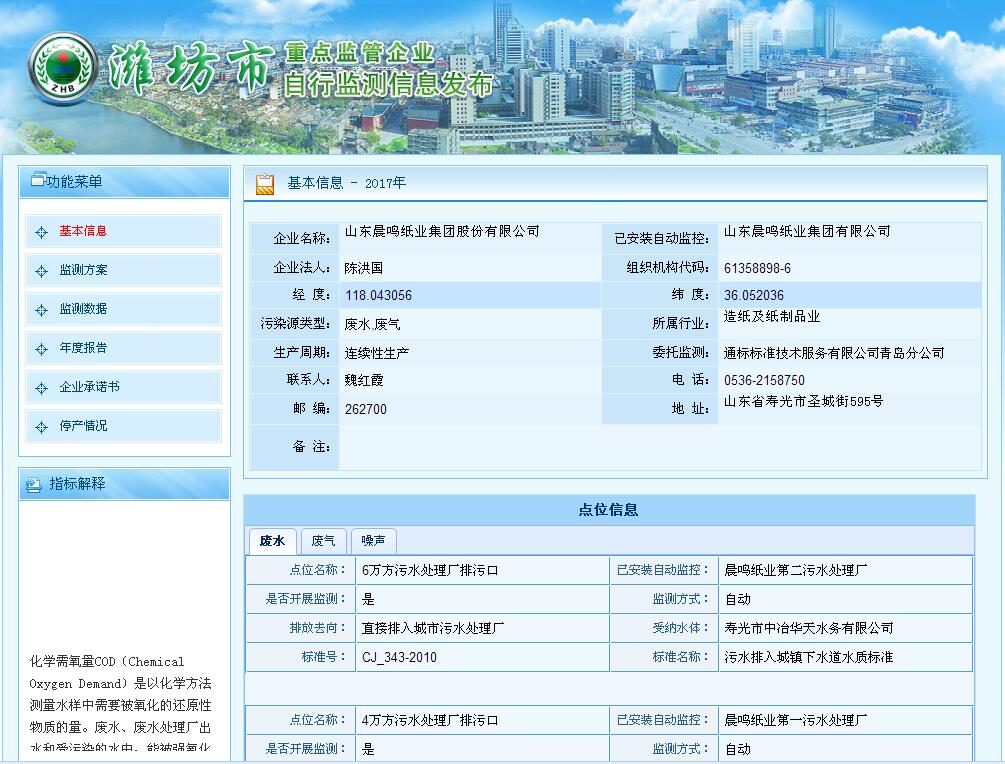This screenshot has width=1005, height=764.
Task: Switch to the 噪声 tab
Action: pyautogui.click(x=373, y=541)
